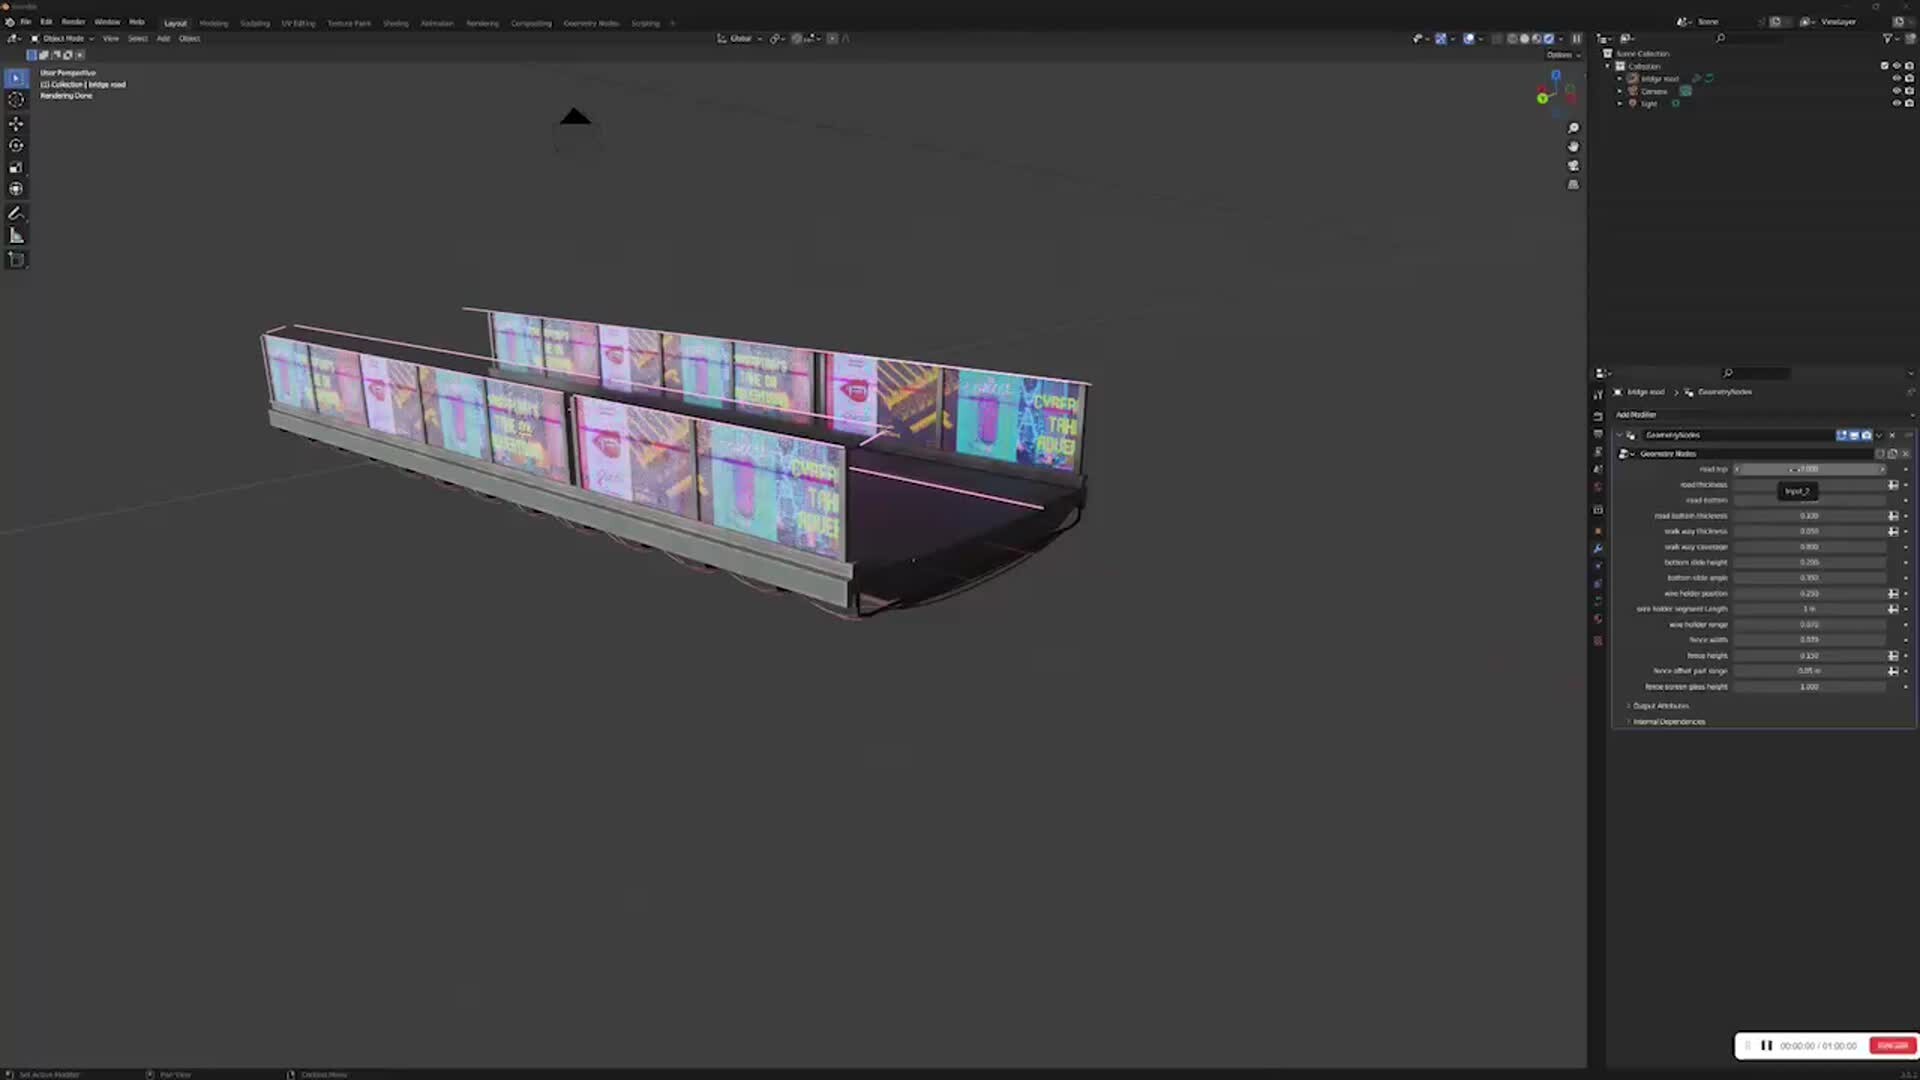1920x1080 pixels.
Task: Activate the Rotate tool
Action: [x=16, y=145]
